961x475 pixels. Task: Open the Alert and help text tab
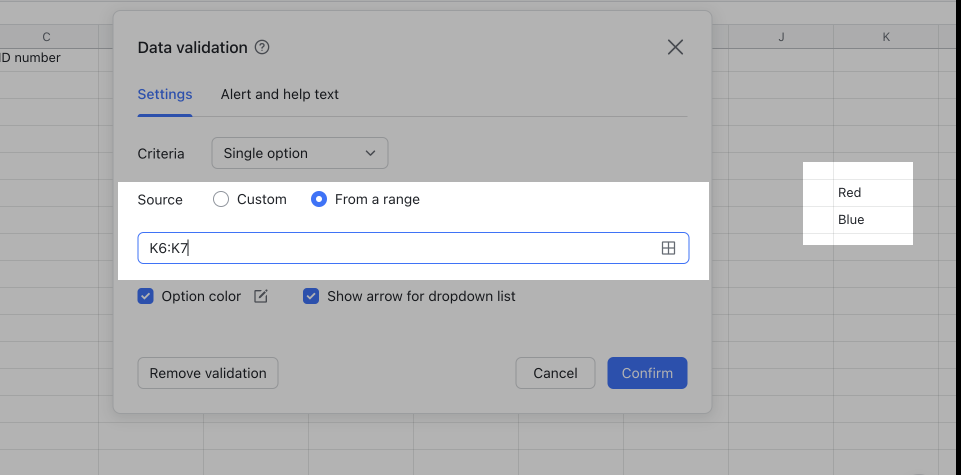tap(280, 94)
